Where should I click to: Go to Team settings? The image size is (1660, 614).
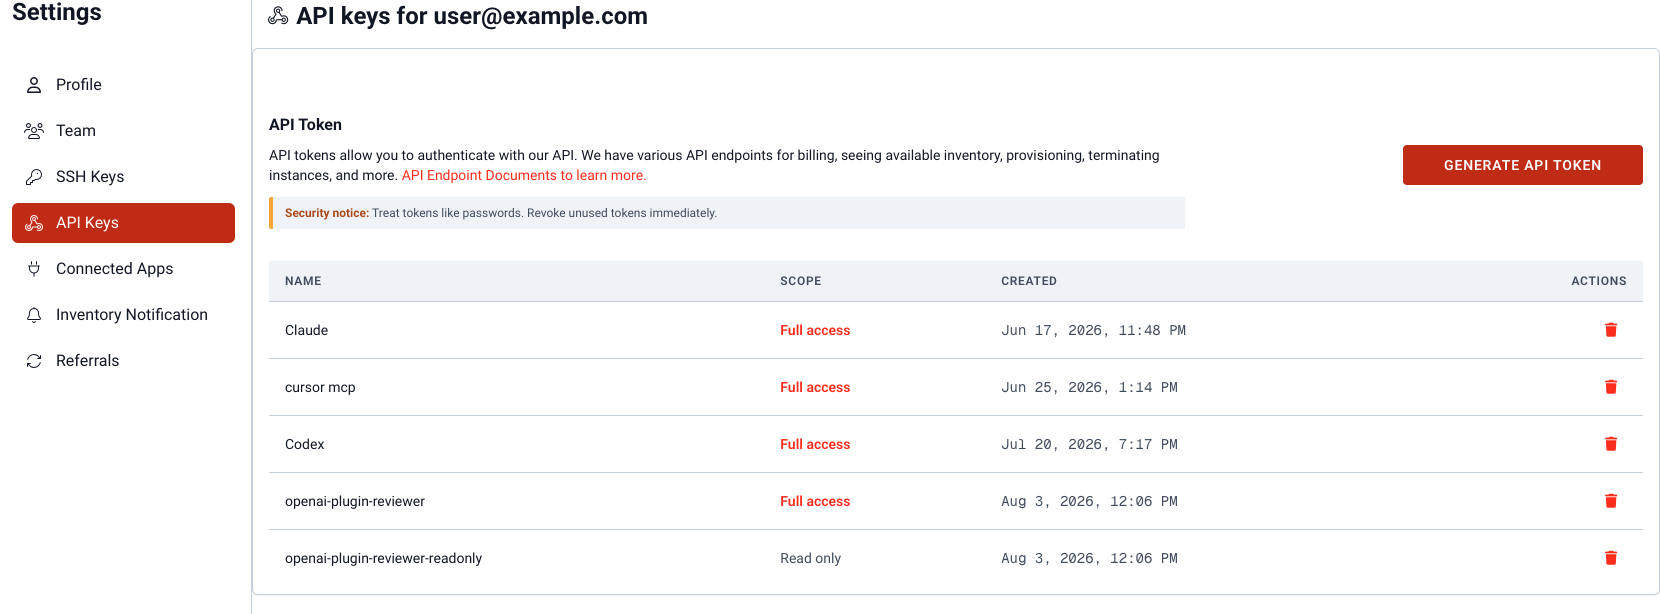point(123,131)
